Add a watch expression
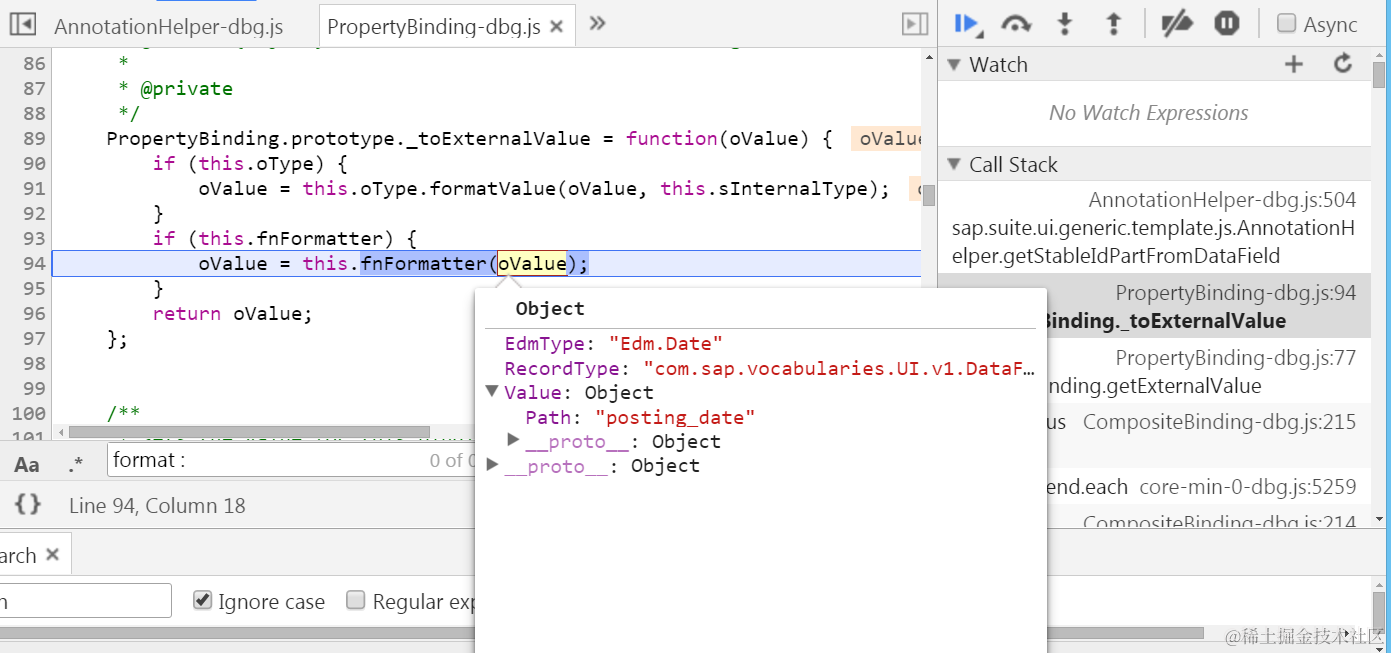This screenshot has height=653, width=1391. tap(1294, 64)
